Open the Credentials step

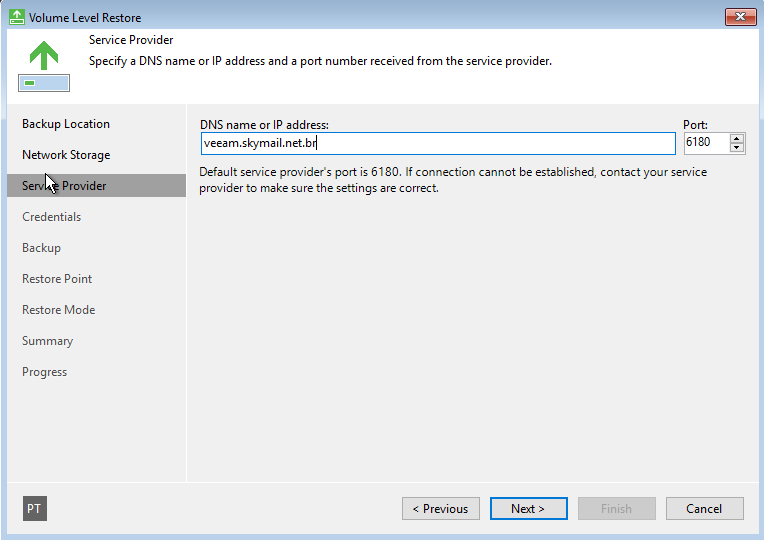pyautogui.click(x=52, y=217)
